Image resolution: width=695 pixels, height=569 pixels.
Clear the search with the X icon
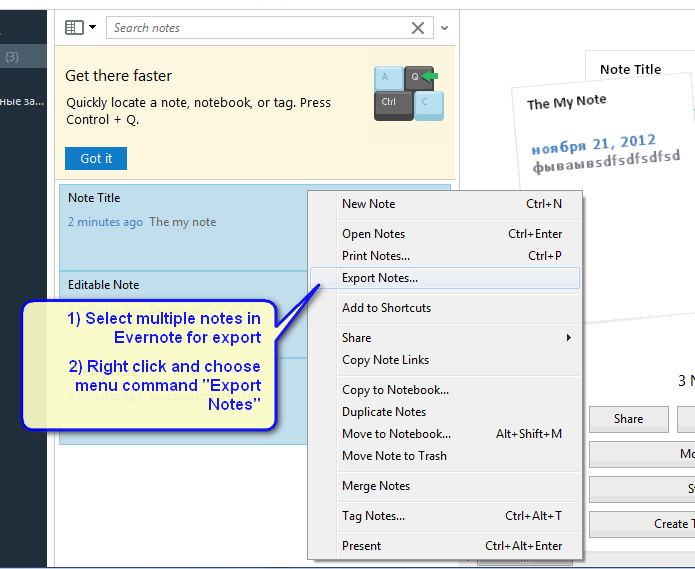pos(418,28)
